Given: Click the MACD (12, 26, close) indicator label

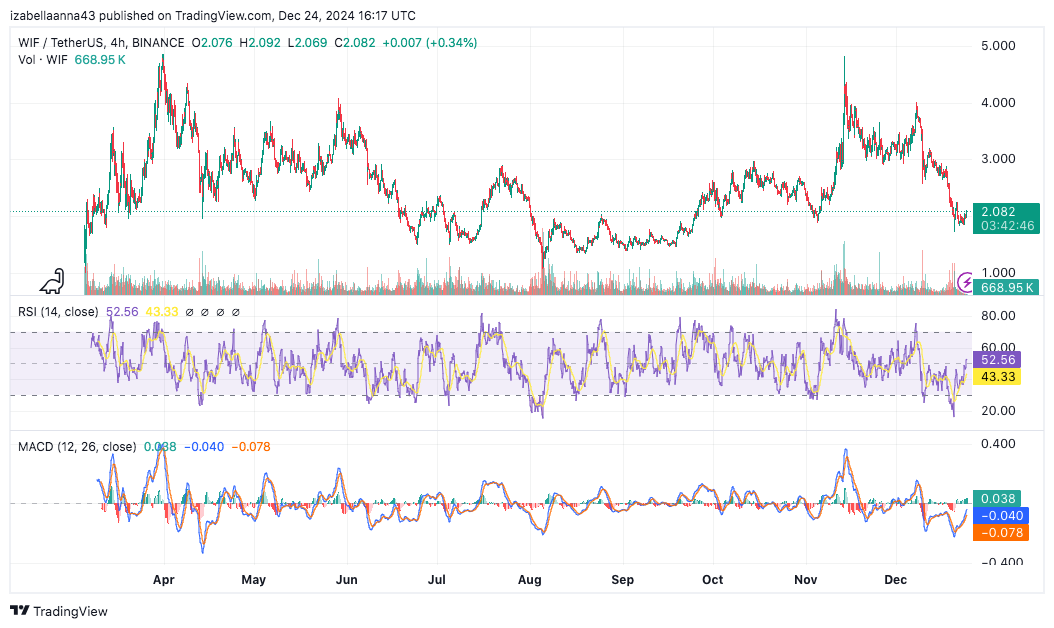Looking at the screenshot, I should point(77,446).
